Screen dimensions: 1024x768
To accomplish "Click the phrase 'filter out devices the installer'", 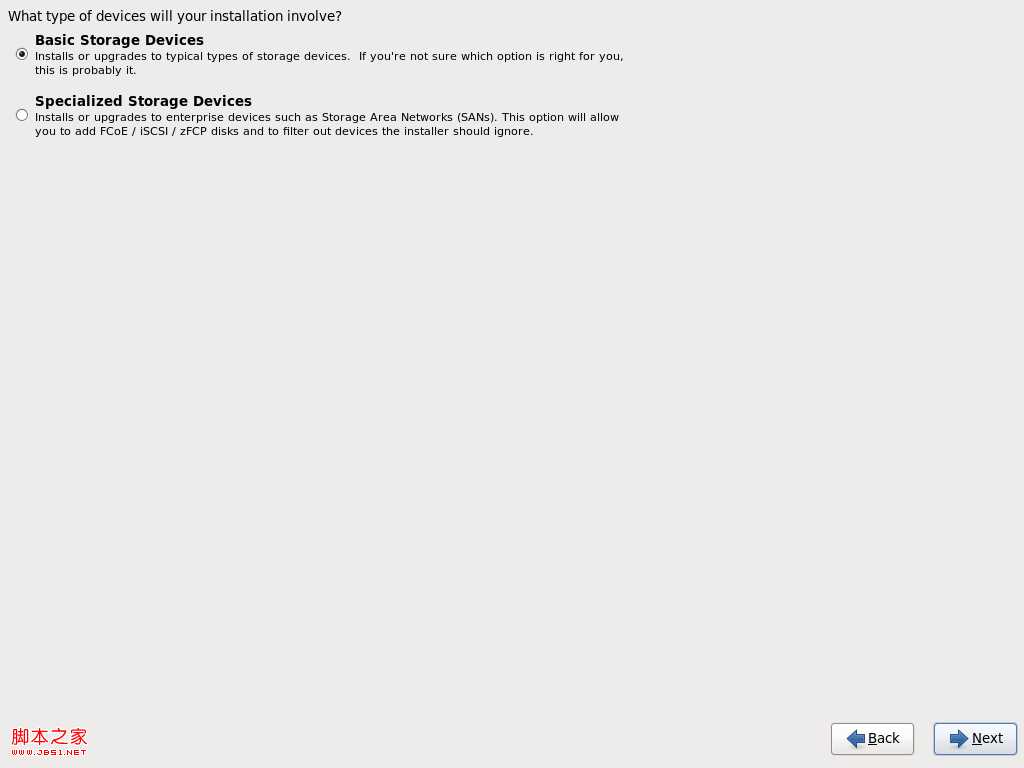I will click(370, 131).
